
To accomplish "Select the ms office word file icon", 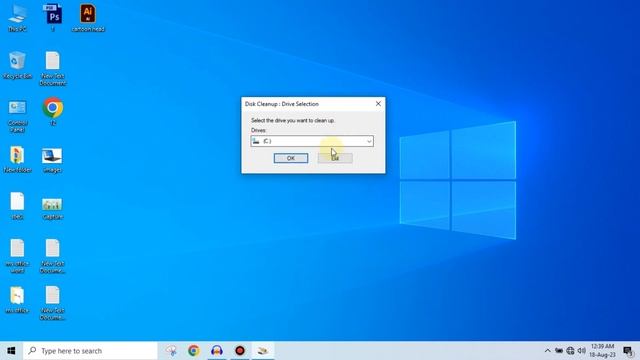I will 17,256.
